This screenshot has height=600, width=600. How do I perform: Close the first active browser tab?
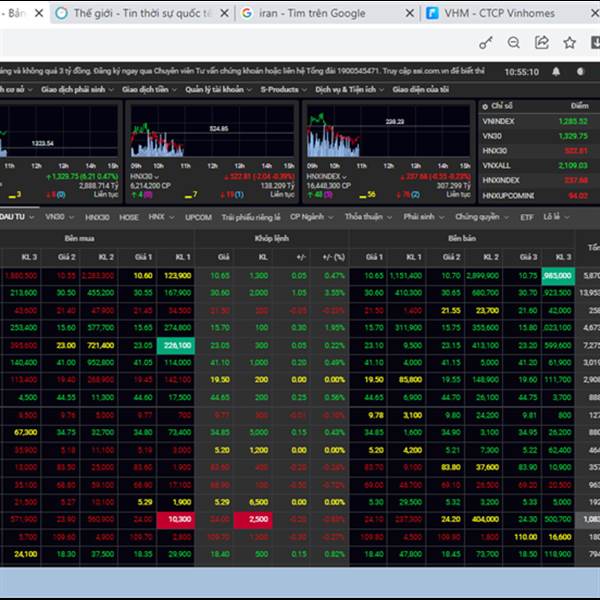click(x=39, y=13)
